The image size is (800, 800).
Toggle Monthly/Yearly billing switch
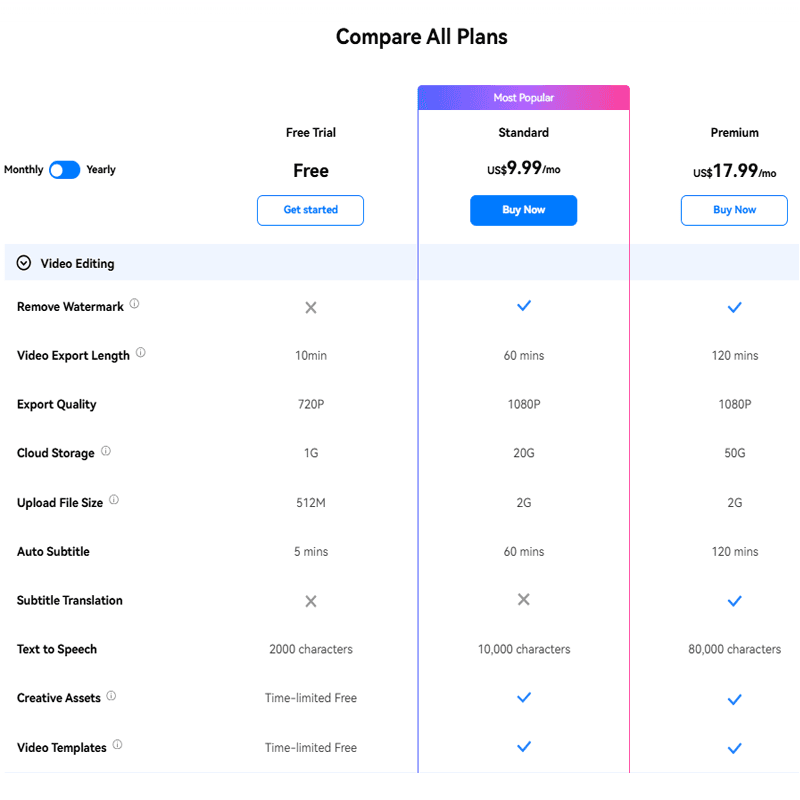point(65,170)
